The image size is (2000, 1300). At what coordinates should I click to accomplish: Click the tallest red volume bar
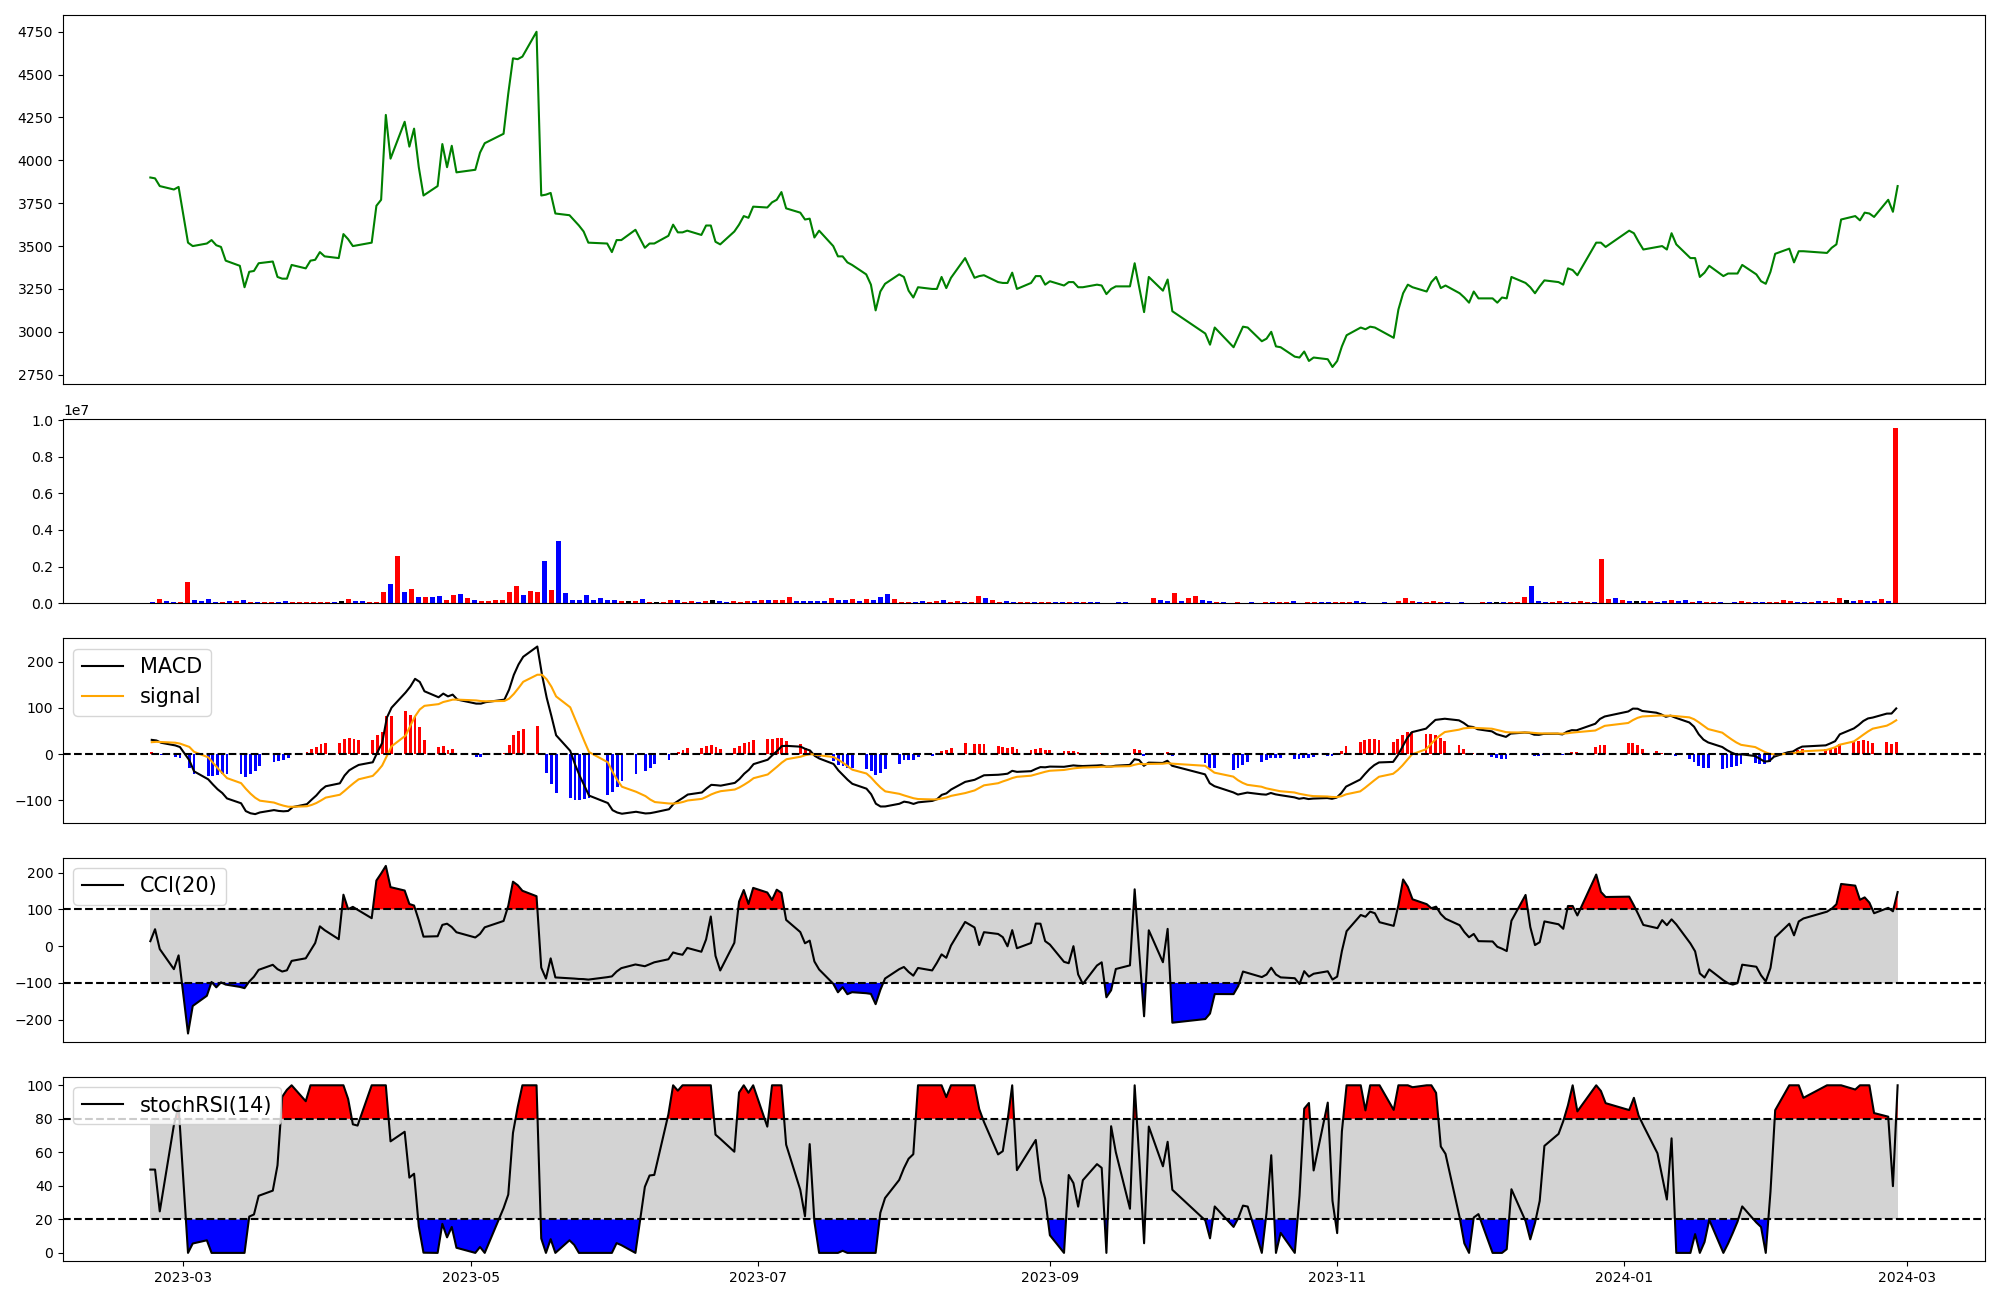[1895, 516]
